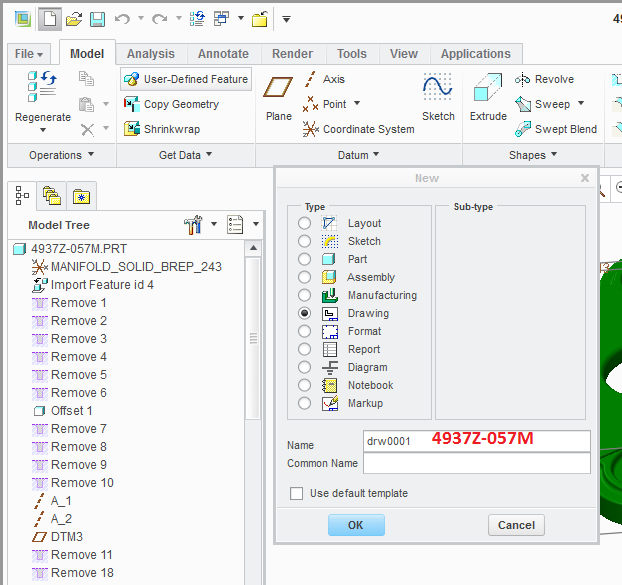Enable the Use default template checkbox
Viewport: 622px width, 585px height.
click(x=296, y=493)
